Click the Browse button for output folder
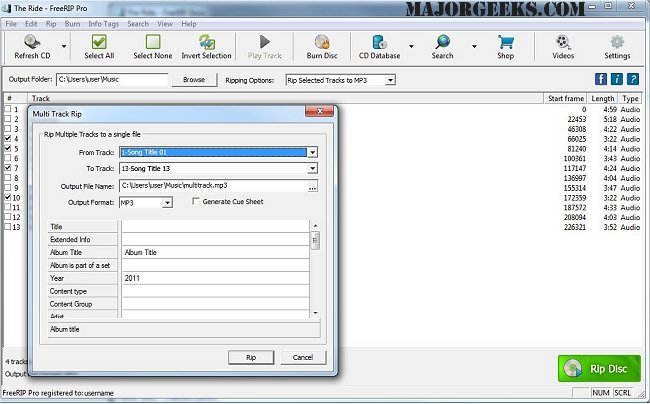 [194, 80]
